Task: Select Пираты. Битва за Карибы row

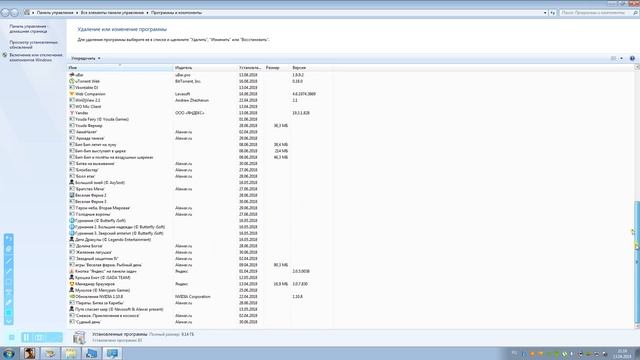Action: click(200, 303)
